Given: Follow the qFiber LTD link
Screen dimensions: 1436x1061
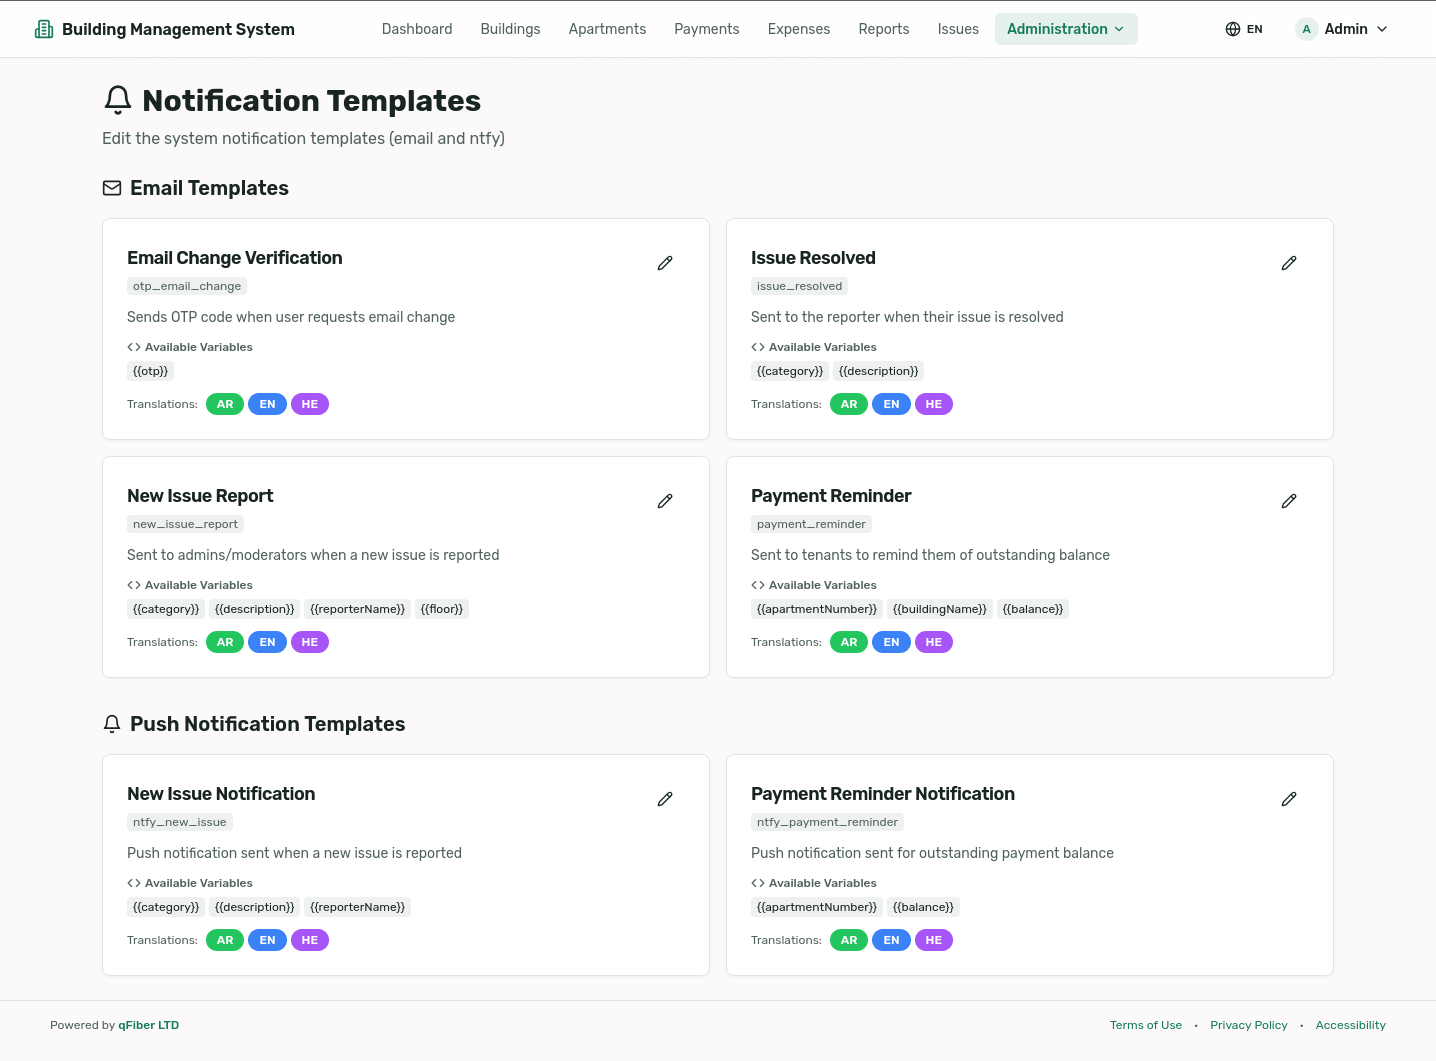Looking at the screenshot, I should (148, 1025).
